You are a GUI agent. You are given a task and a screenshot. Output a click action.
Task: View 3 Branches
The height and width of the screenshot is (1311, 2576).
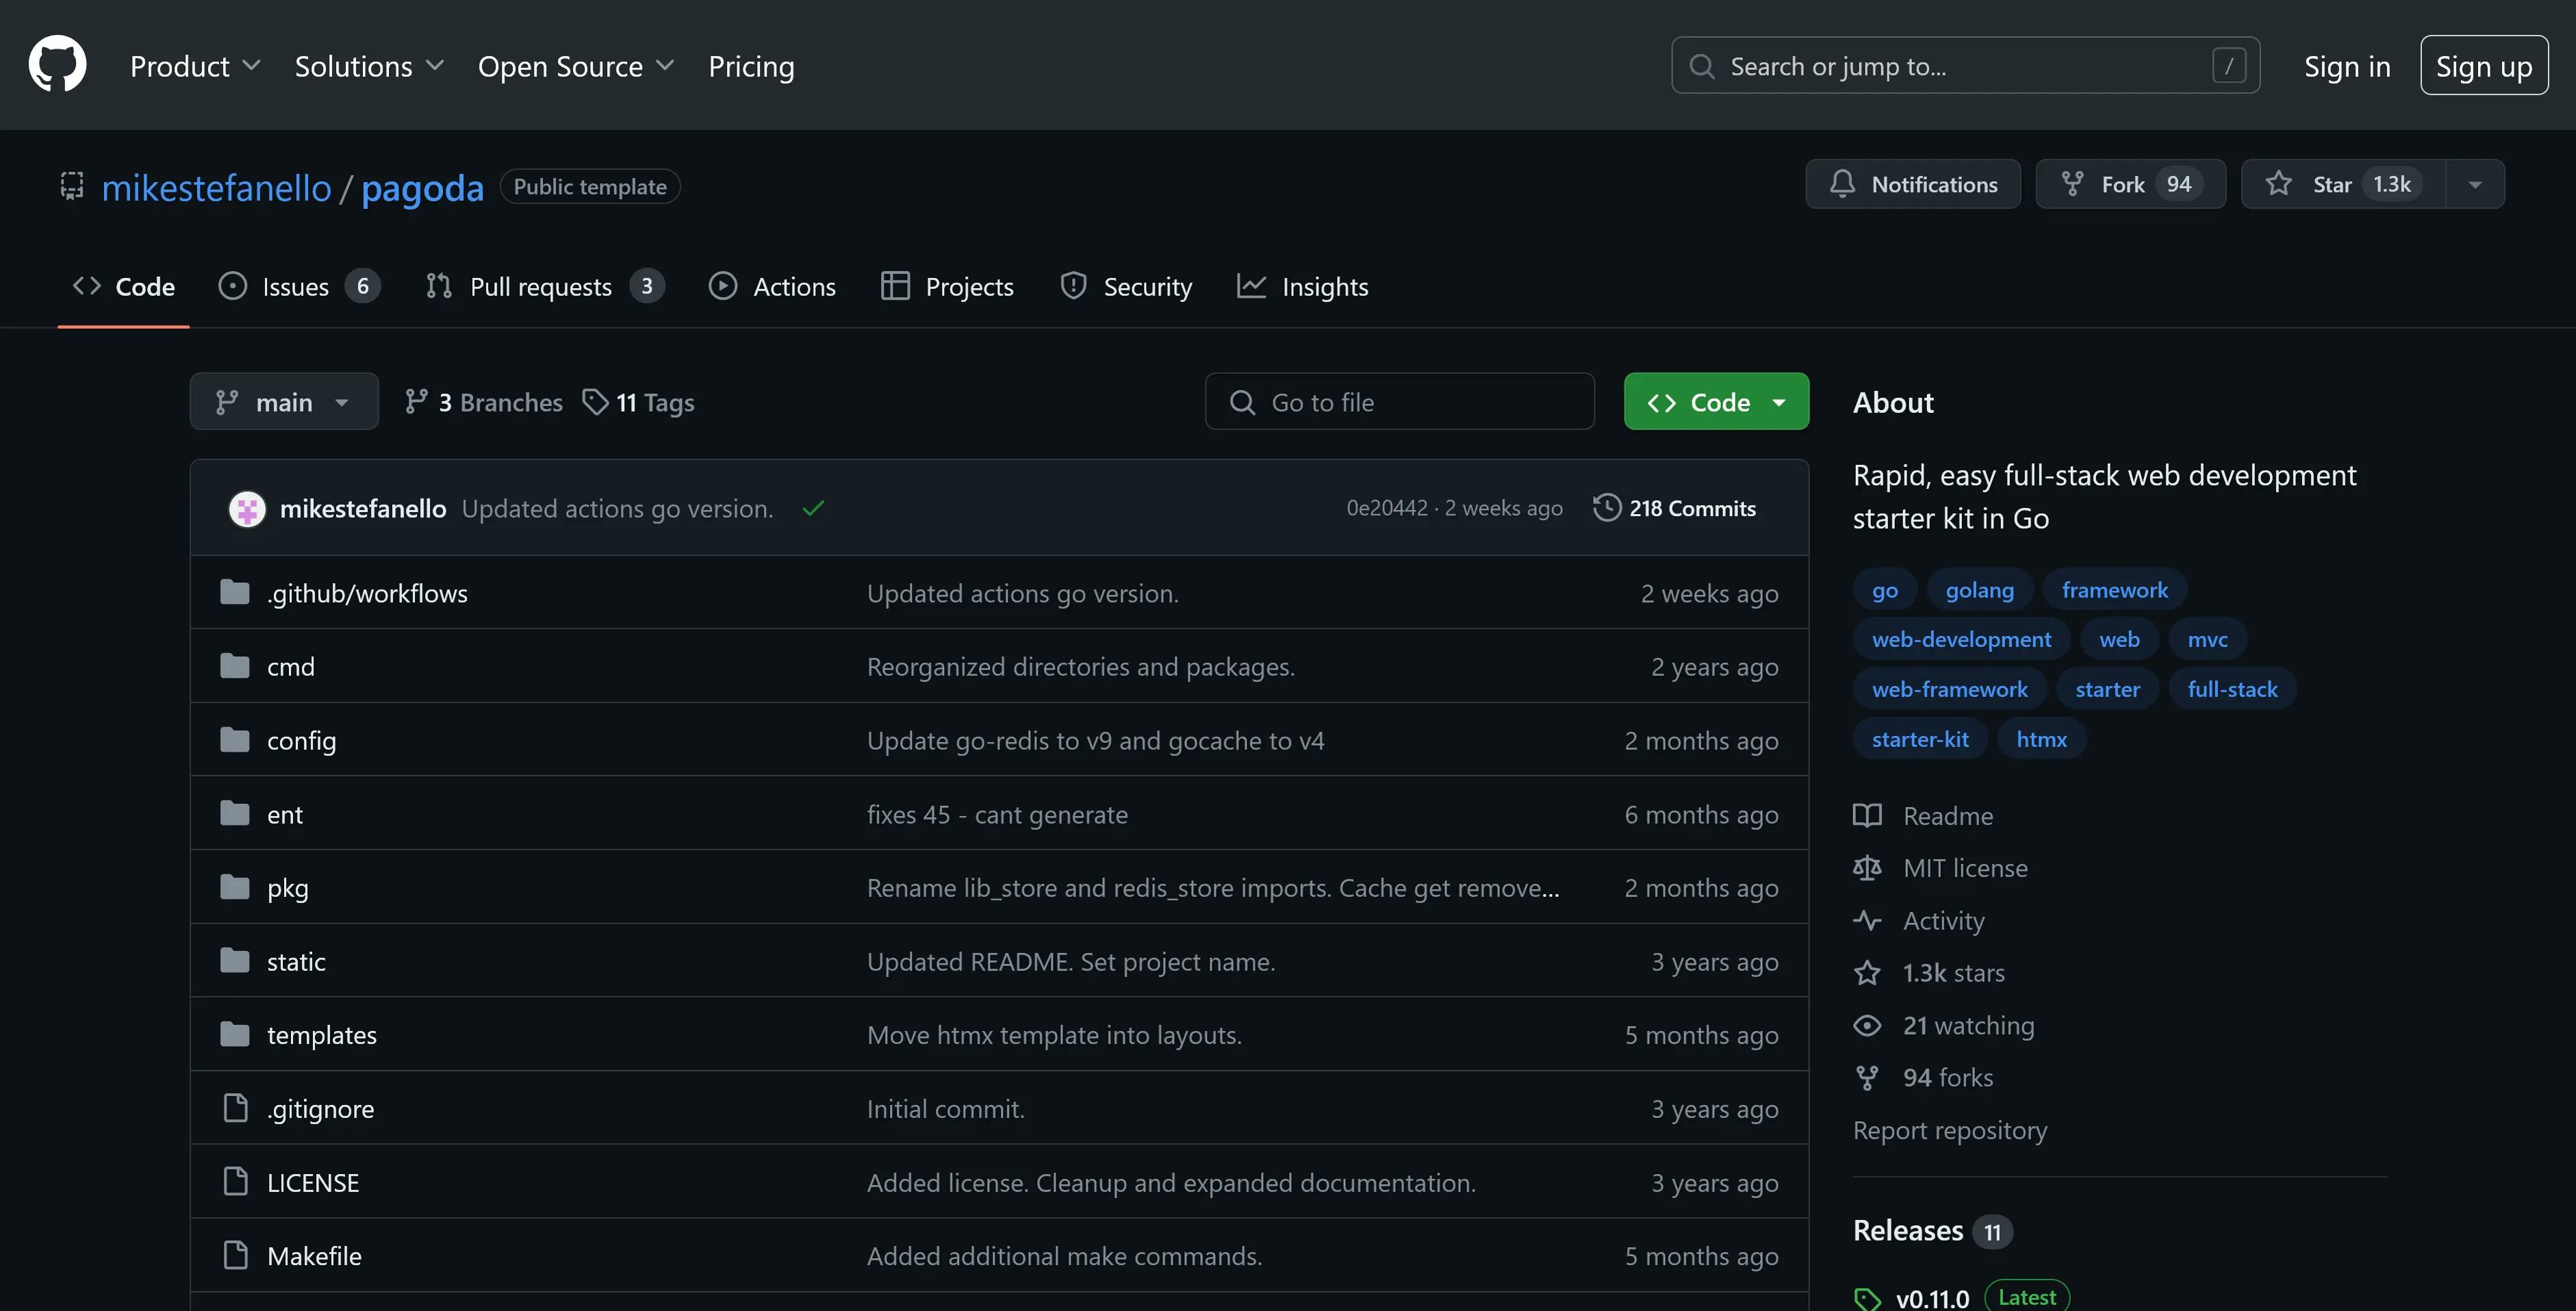click(x=484, y=402)
